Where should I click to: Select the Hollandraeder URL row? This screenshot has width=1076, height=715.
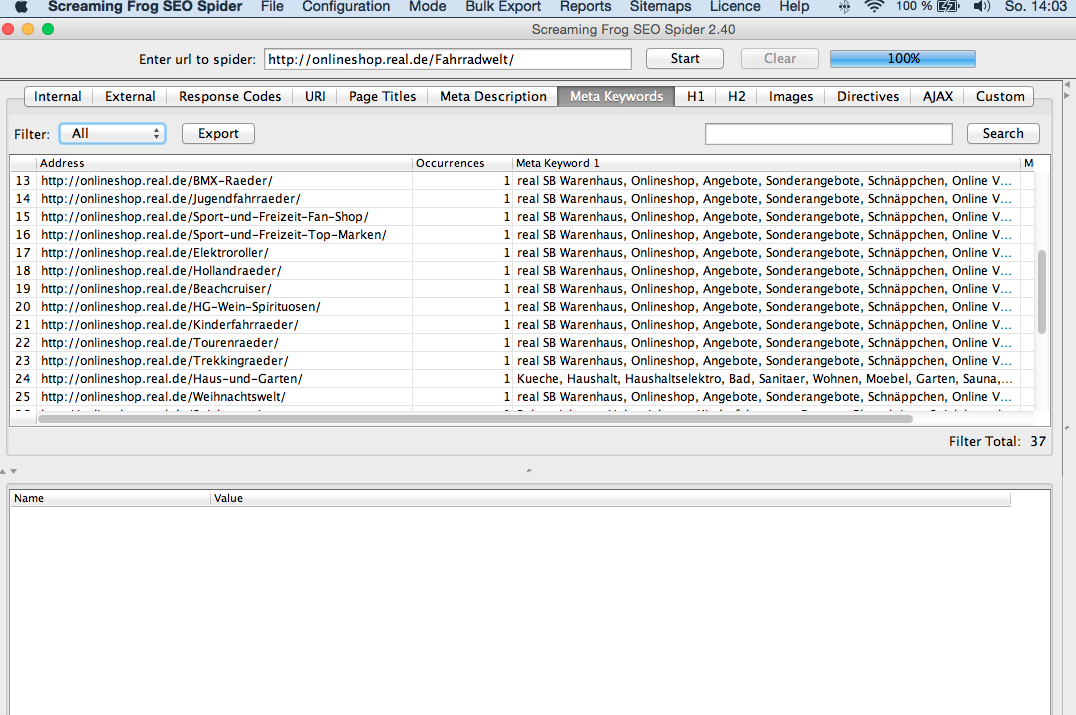[522, 270]
